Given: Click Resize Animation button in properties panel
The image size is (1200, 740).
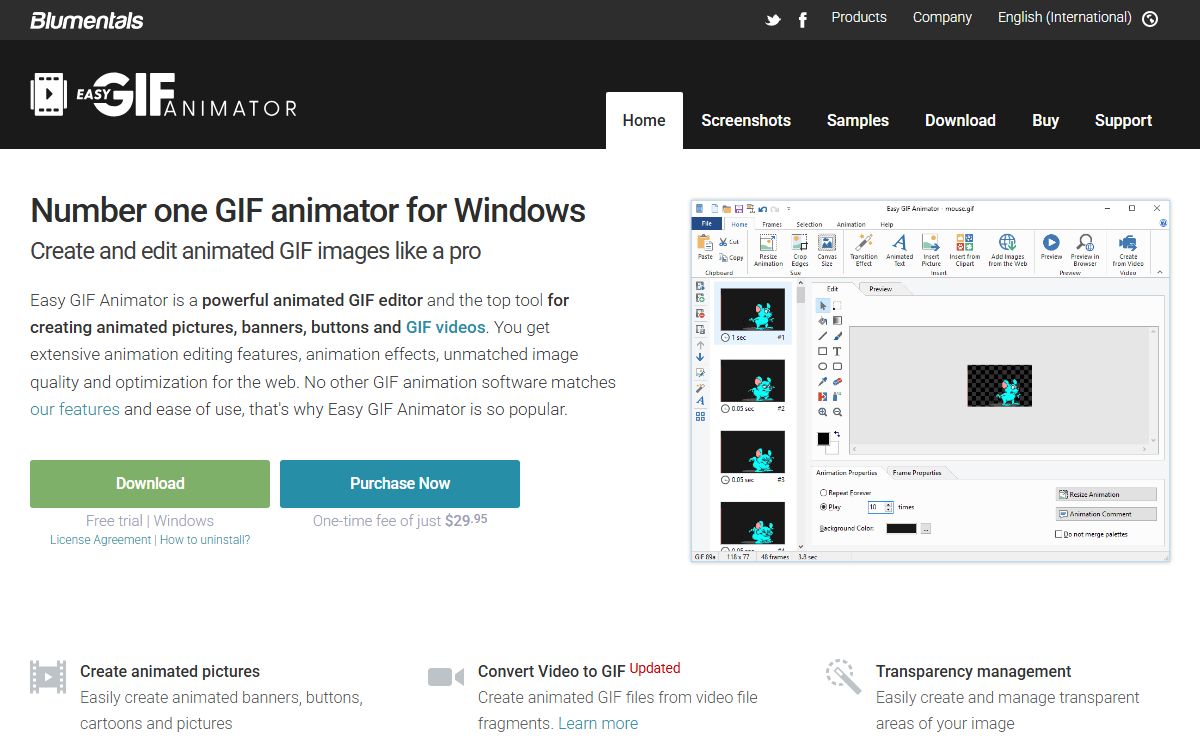Looking at the screenshot, I should (1106, 494).
